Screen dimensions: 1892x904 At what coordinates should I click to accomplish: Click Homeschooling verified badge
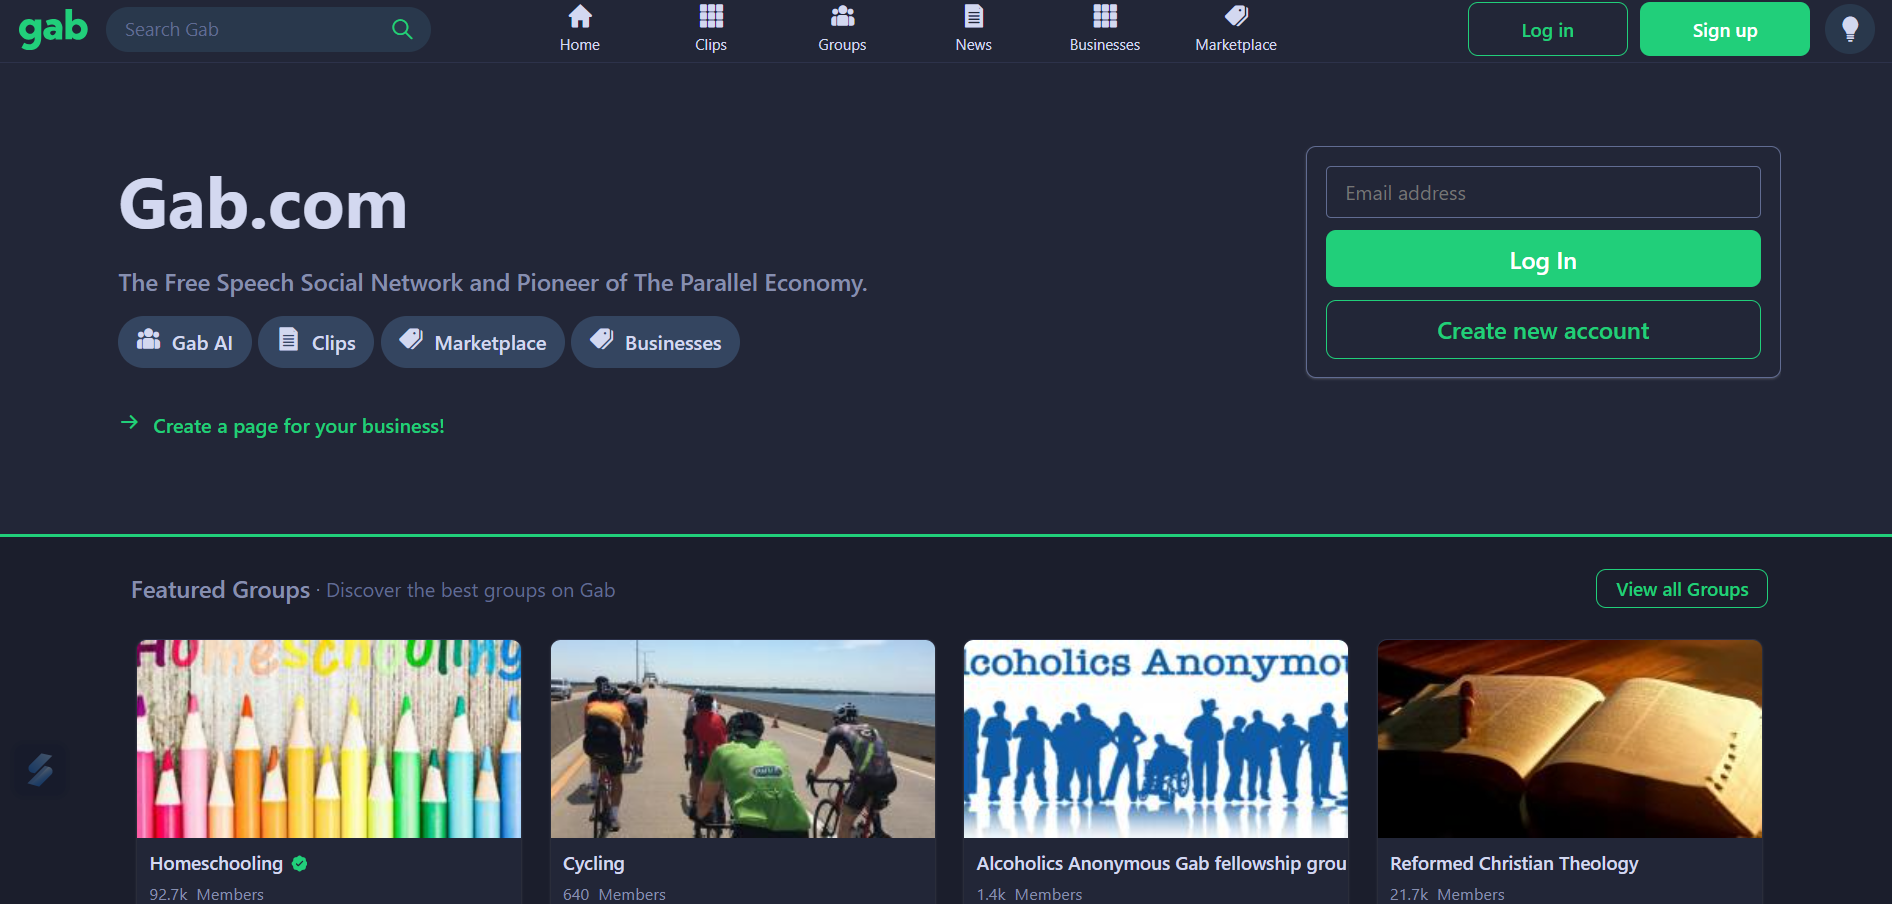pos(300,863)
